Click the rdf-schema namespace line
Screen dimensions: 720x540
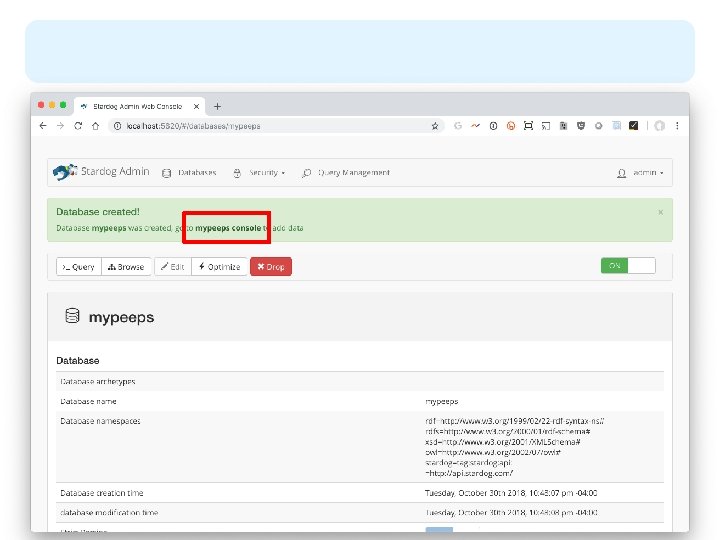508,432
